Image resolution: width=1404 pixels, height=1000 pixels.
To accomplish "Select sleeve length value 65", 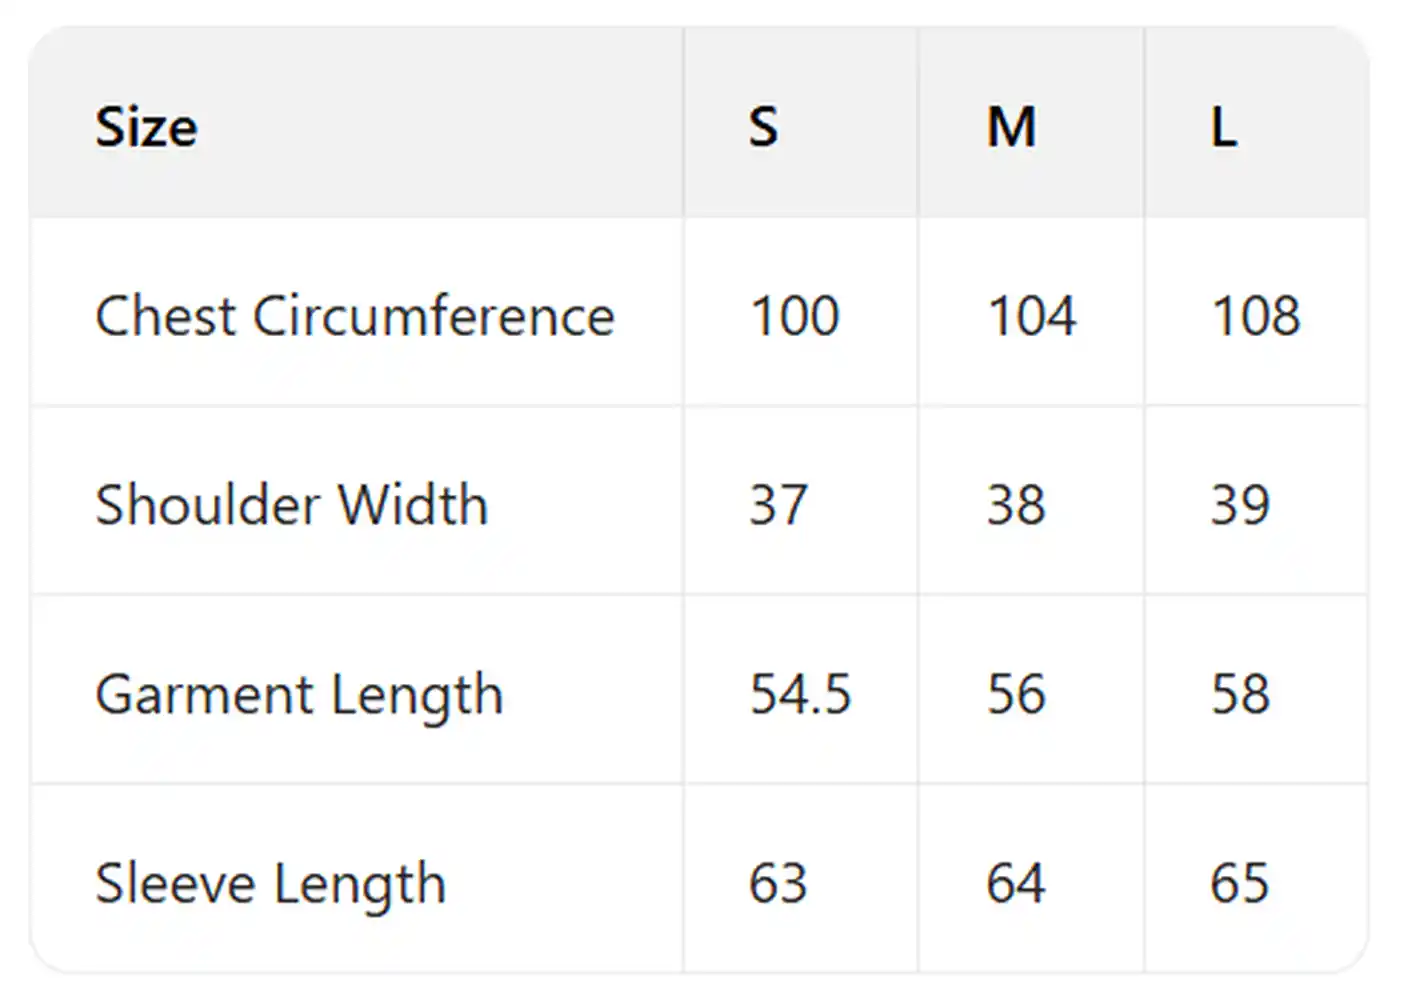I will point(1240,884).
